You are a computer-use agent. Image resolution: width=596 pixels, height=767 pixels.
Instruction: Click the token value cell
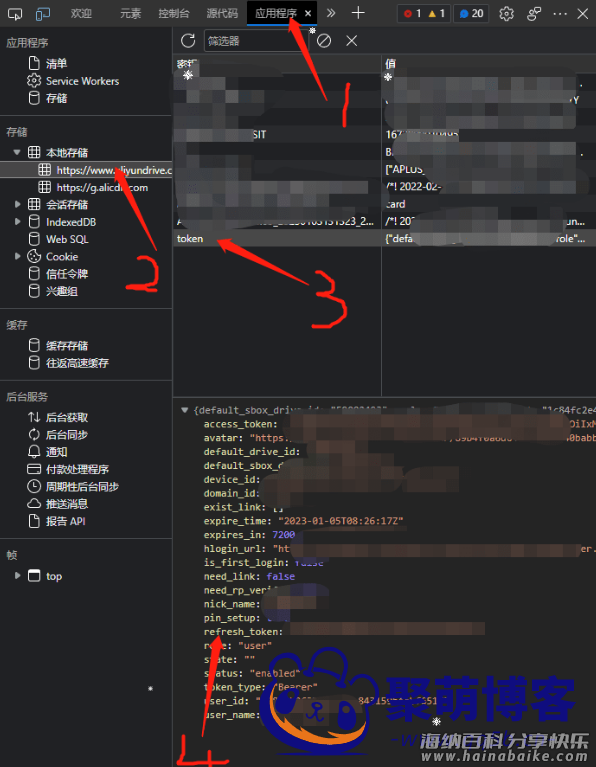489,239
